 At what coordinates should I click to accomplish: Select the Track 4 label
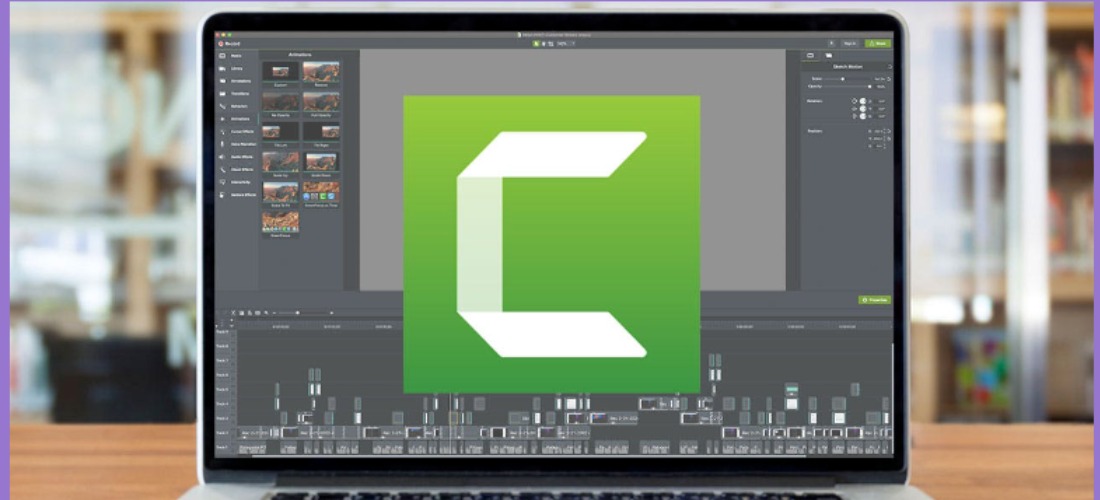coord(222,404)
